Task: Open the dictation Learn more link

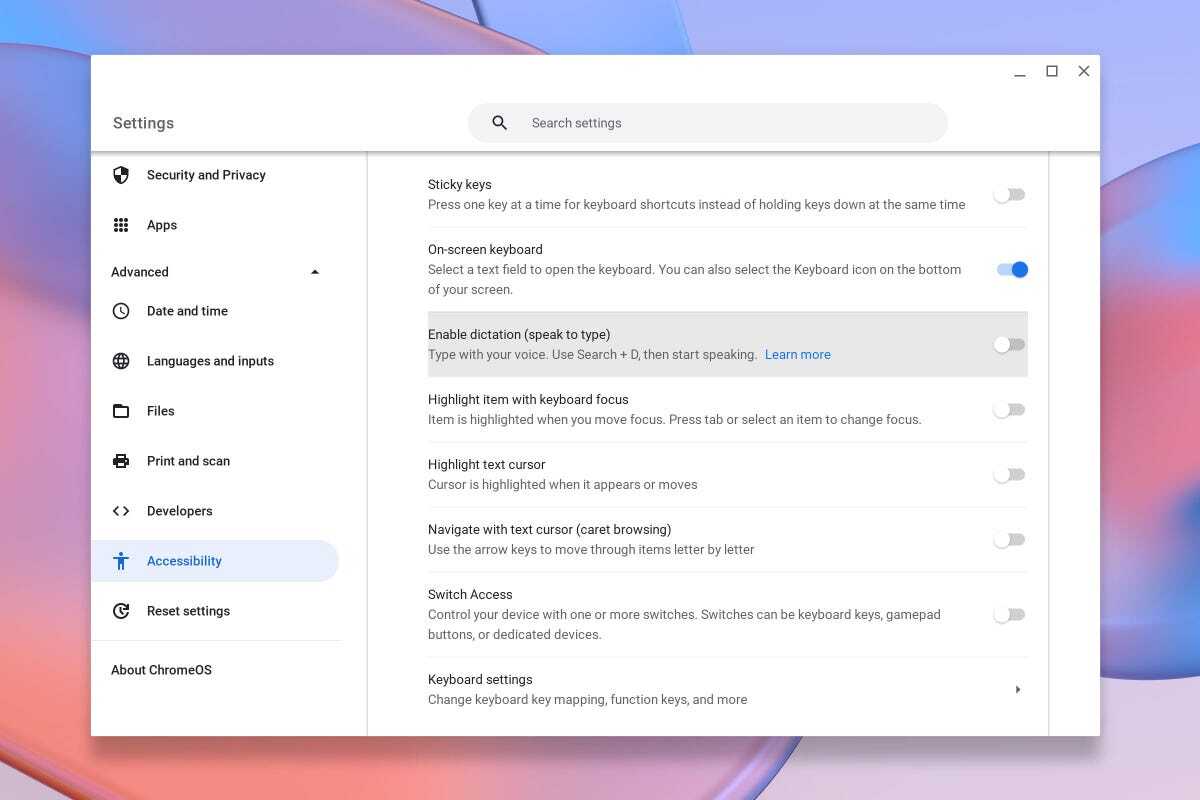Action: coord(797,355)
